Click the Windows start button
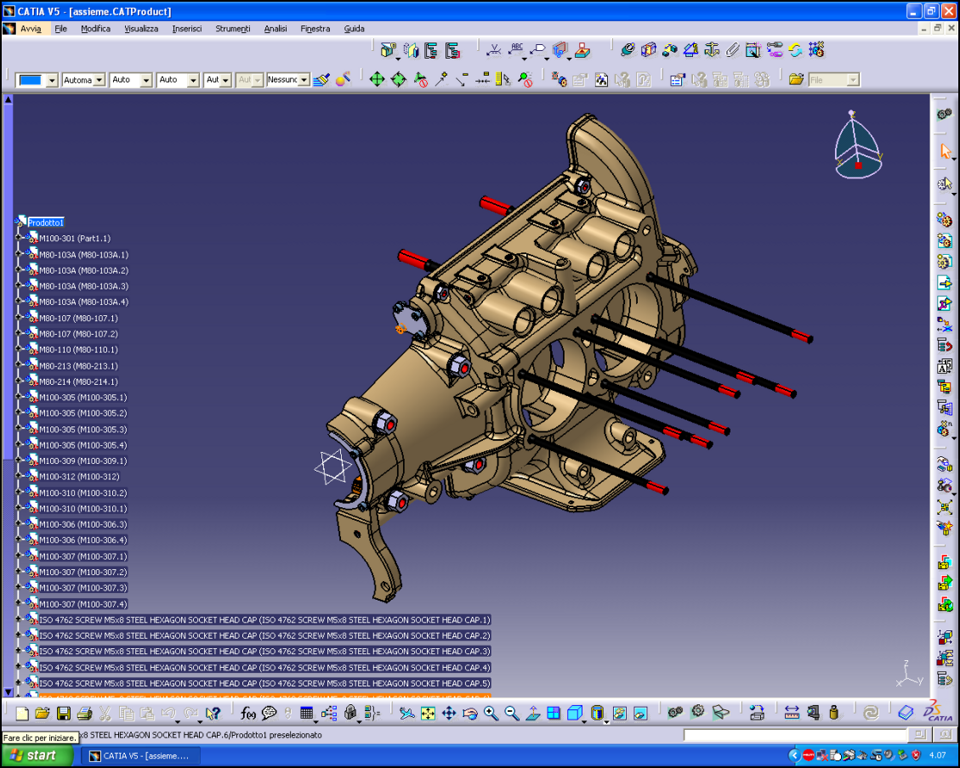The height and width of the screenshot is (768, 960). [x=36, y=756]
